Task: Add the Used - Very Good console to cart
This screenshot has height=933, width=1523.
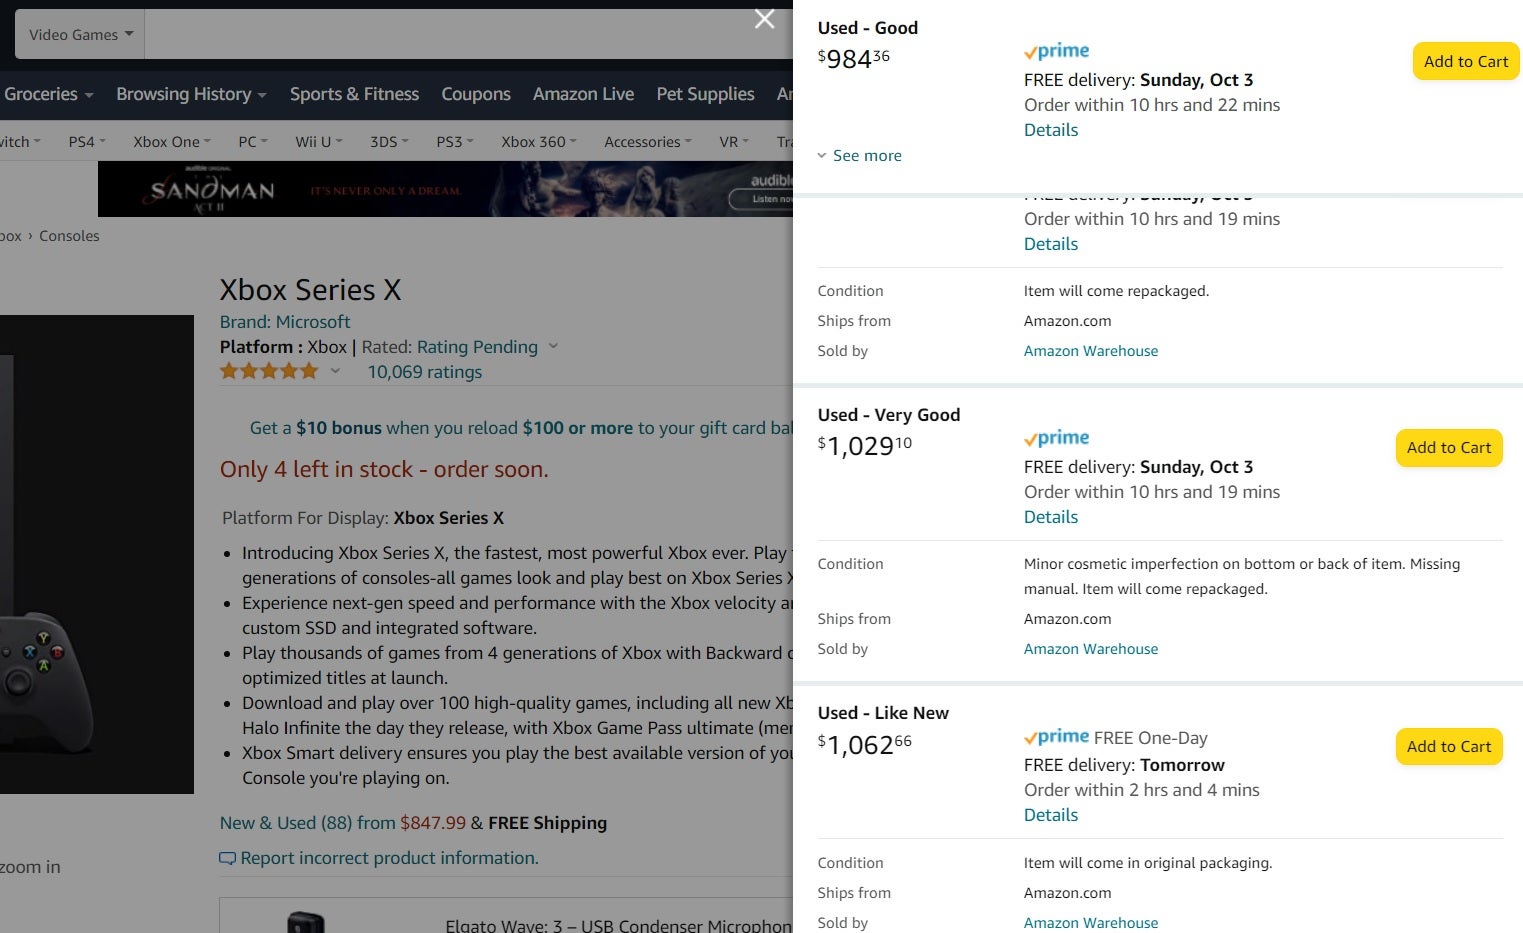Action: pos(1448,447)
